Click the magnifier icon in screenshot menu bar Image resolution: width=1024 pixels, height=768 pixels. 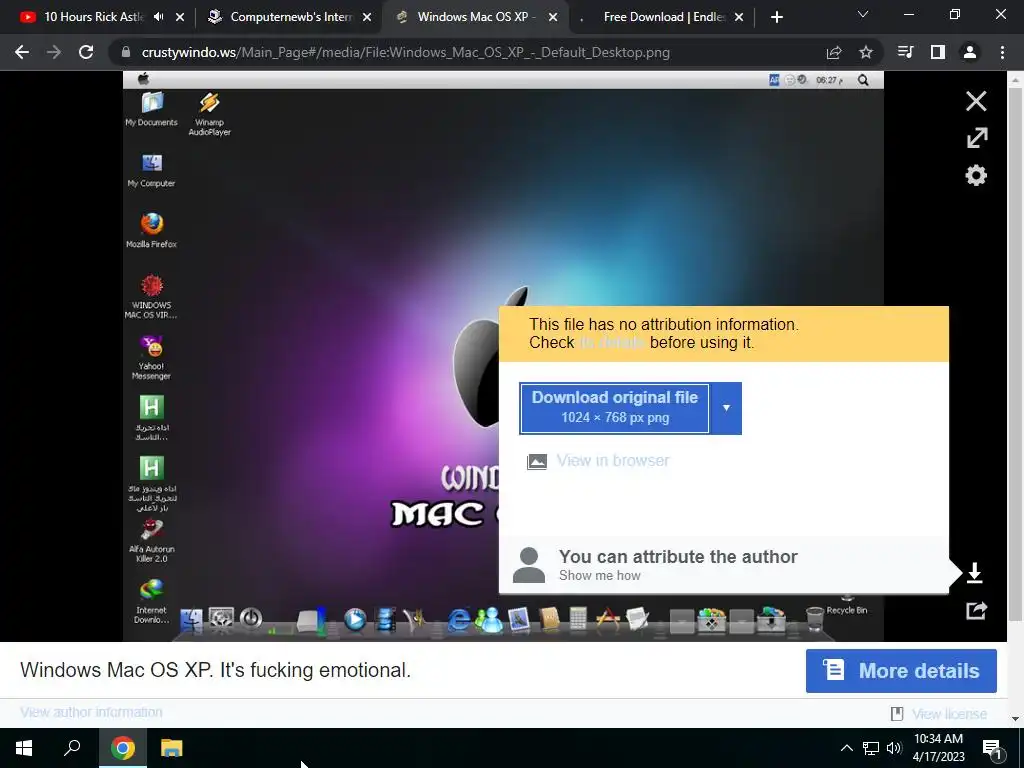click(x=863, y=80)
